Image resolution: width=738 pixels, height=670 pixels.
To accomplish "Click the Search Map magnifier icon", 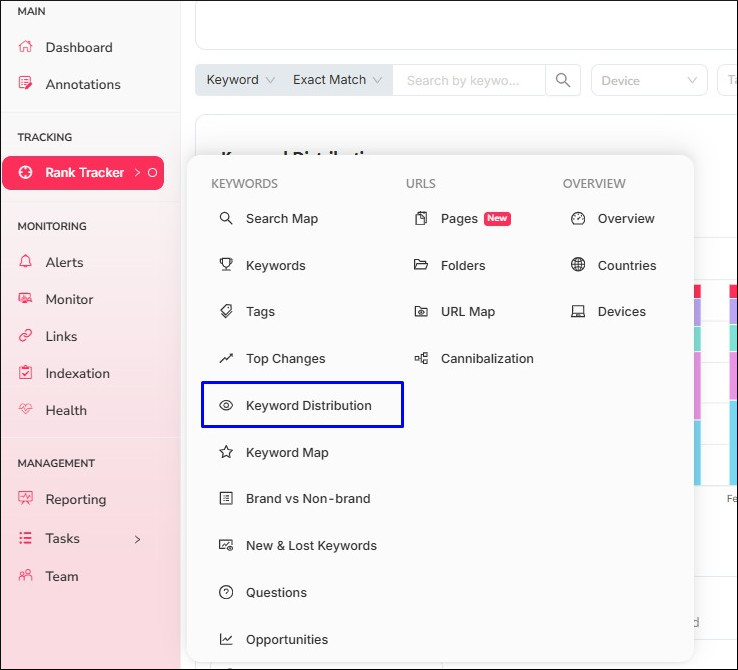I will 226,218.
